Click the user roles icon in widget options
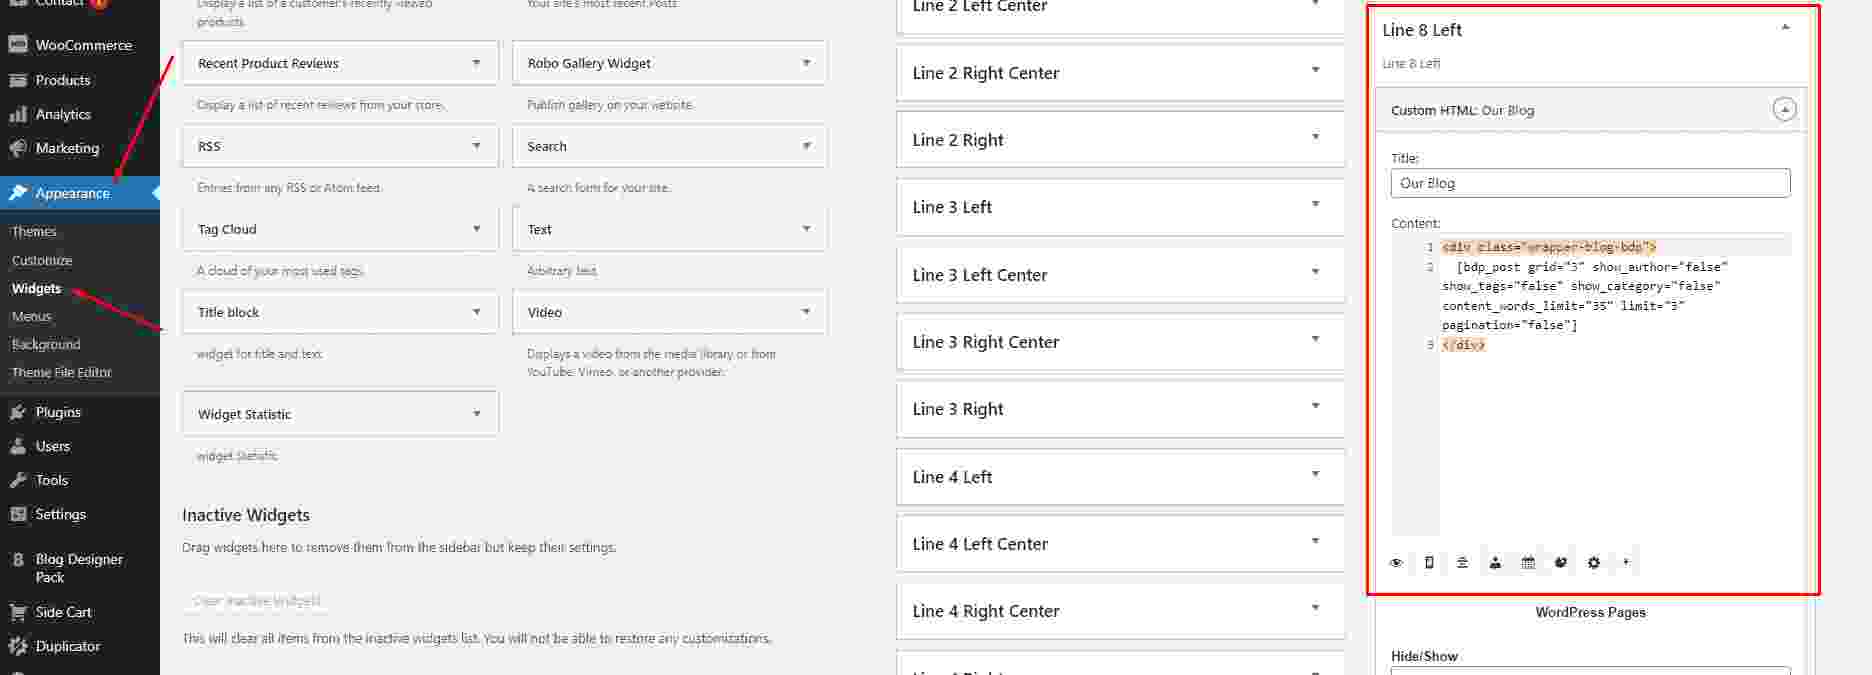Screen dimensions: 1872x675 1495,563
